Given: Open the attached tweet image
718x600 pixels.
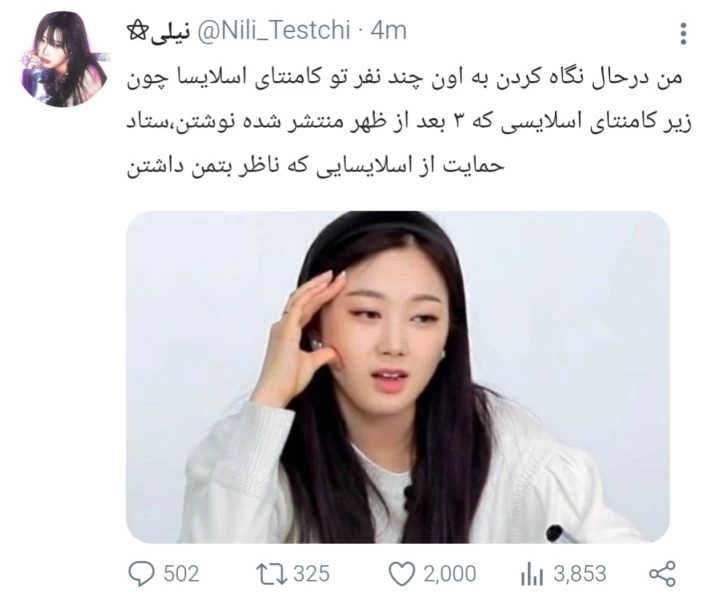Looking at the screenshot, I should 397,377.
